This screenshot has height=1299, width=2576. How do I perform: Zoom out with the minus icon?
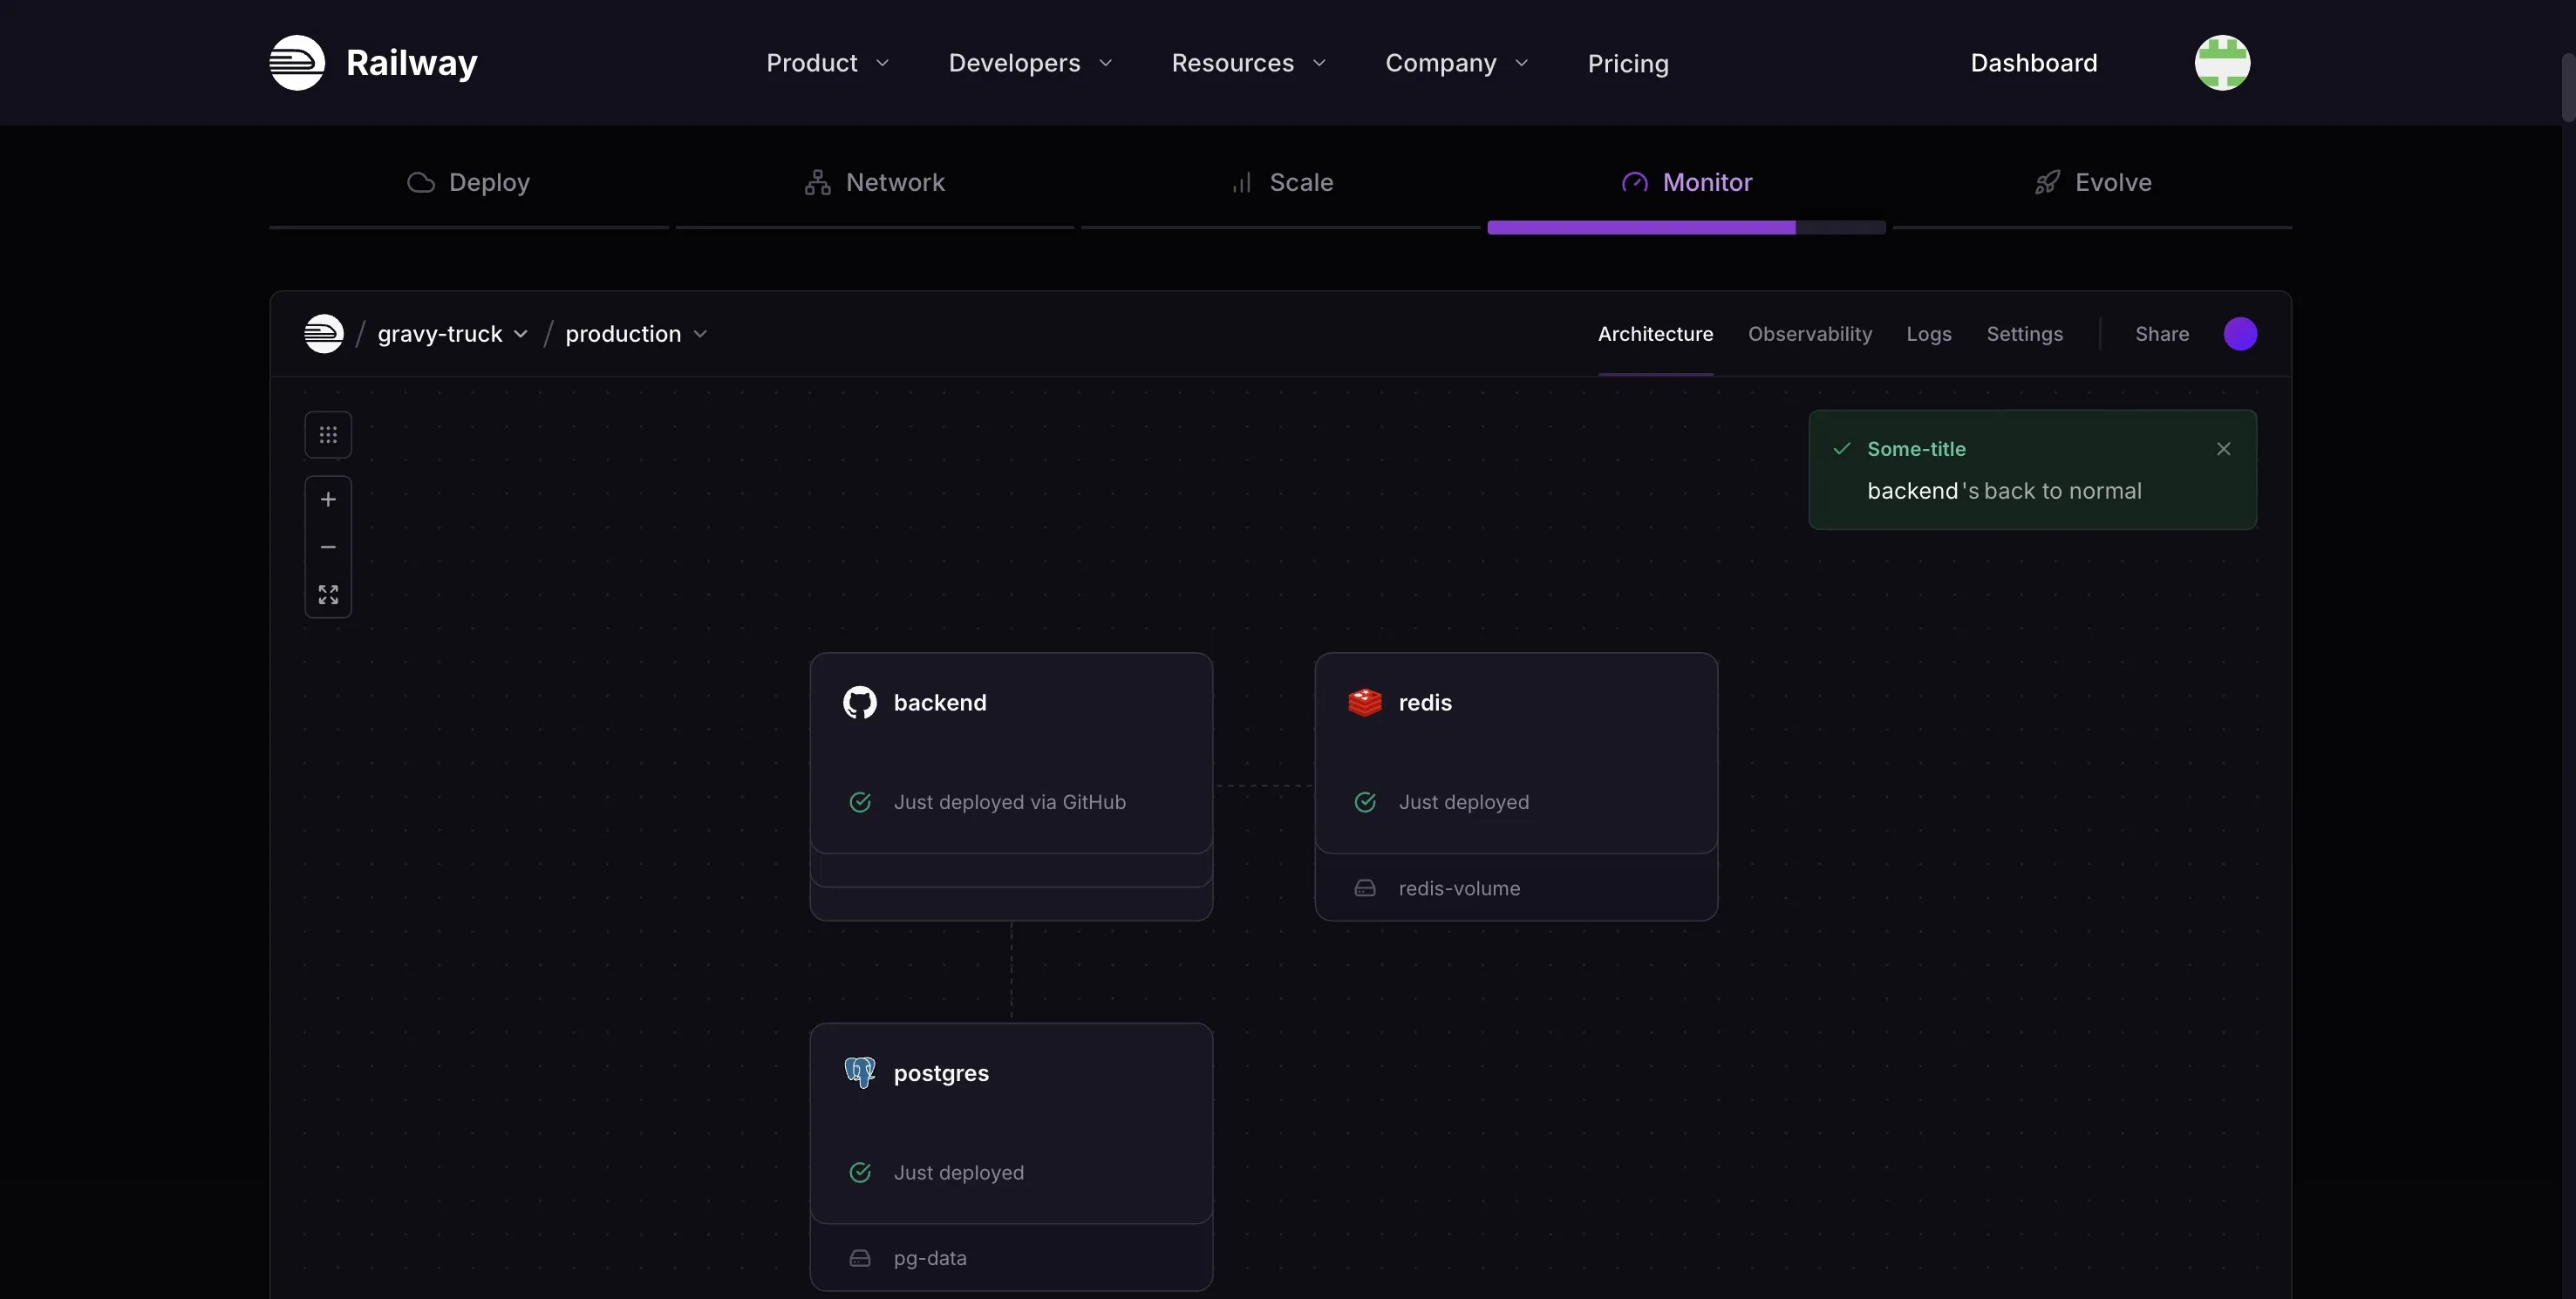pos(328,547)
